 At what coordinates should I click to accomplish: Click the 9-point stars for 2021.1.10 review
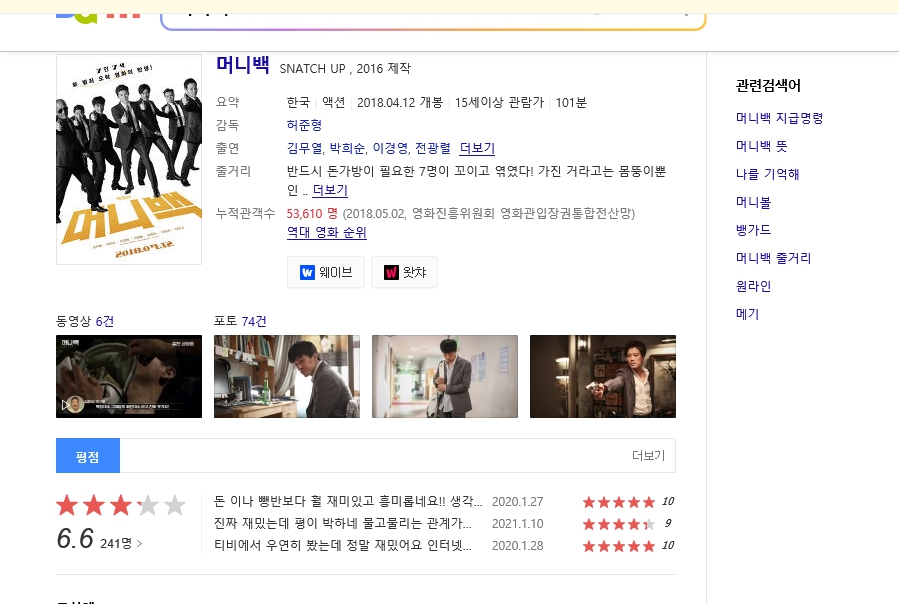click(x=619, y=524)
